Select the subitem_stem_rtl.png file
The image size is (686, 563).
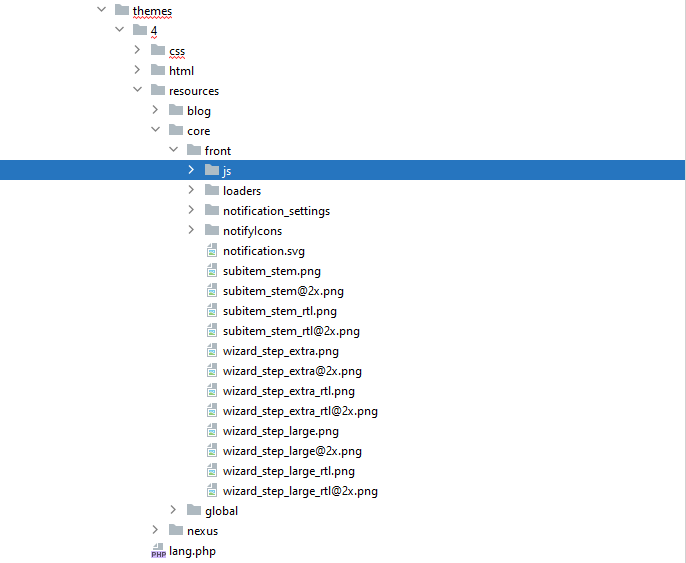click(x=279, y=311)
